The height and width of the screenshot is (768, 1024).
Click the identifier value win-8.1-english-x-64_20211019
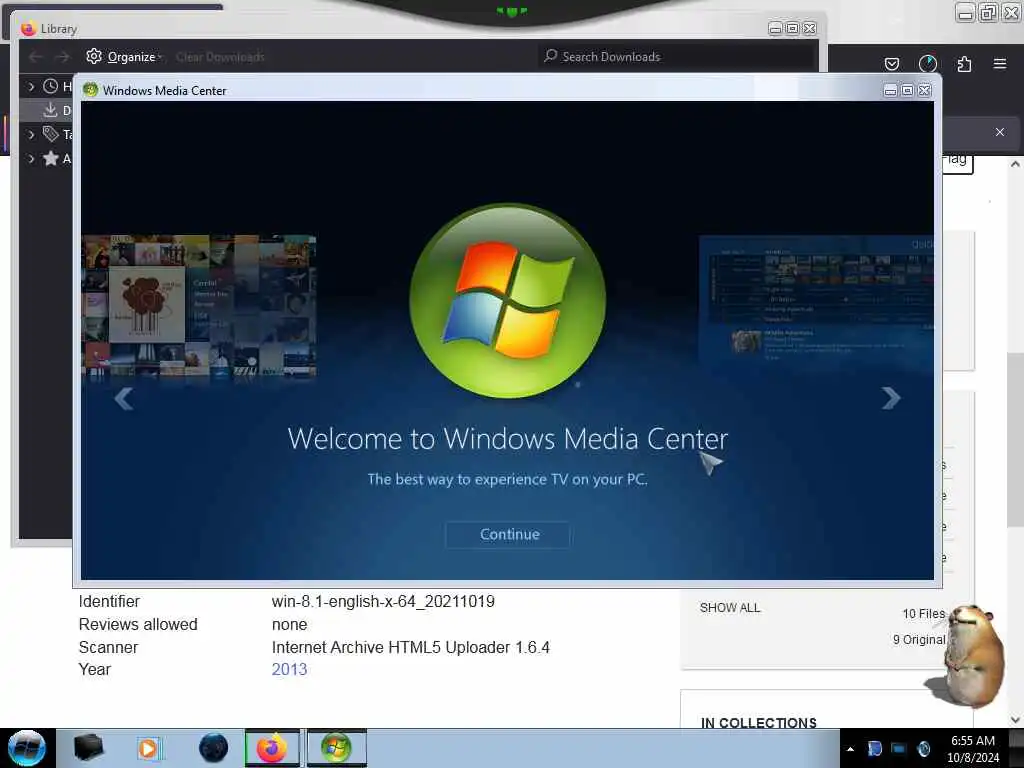click(383, 601)
